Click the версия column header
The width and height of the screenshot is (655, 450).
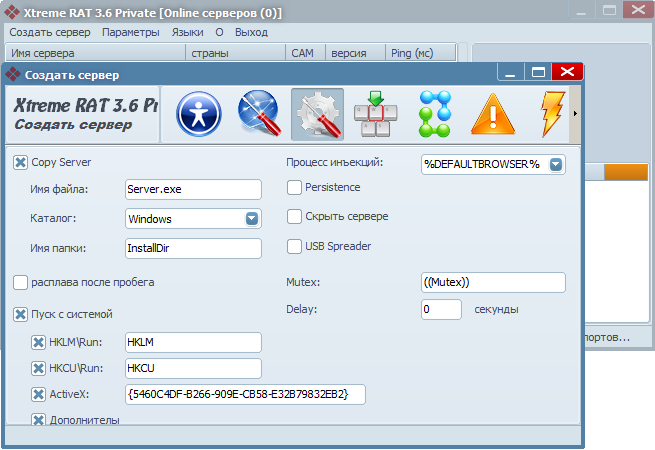(355, 53)
